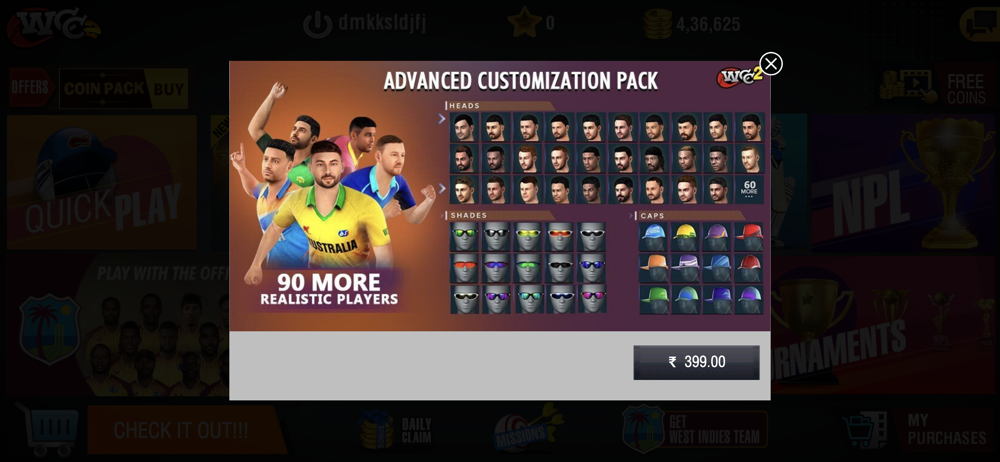Choose the orange-lens sunglasses in top row
Image resolution: width=1000 pixels, height=462 pixels.
pos(561,236)
